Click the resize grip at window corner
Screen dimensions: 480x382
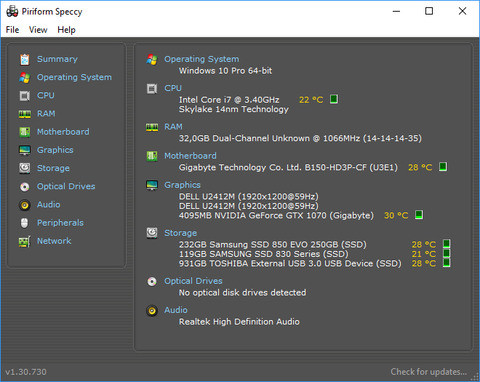point(475,377)
